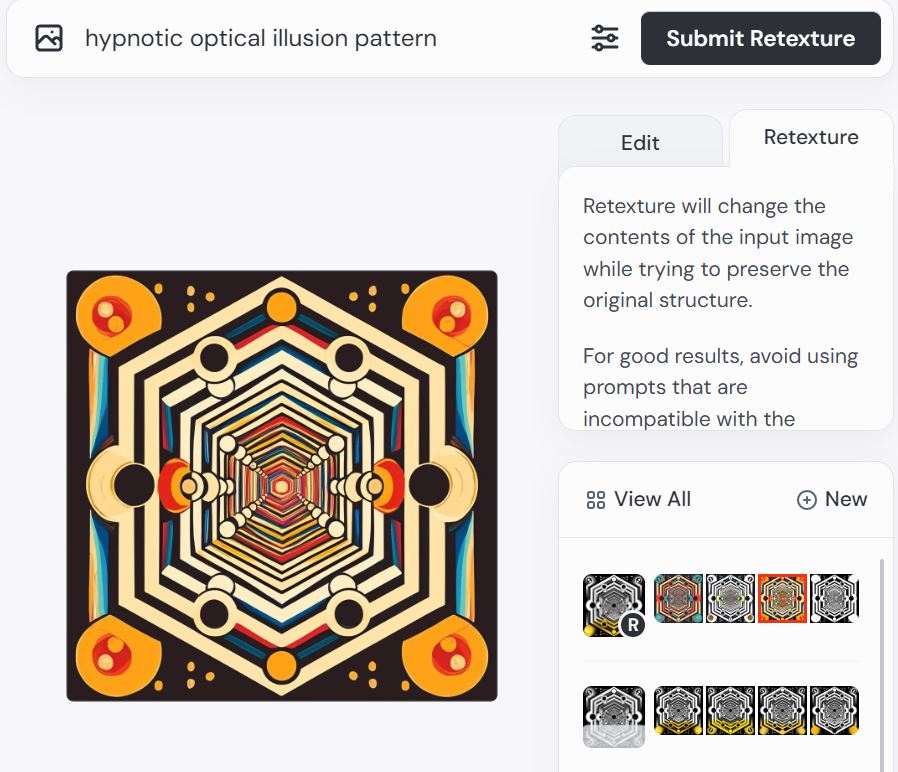
Task: Select last result thumbnail in second row
Action: 834,711
